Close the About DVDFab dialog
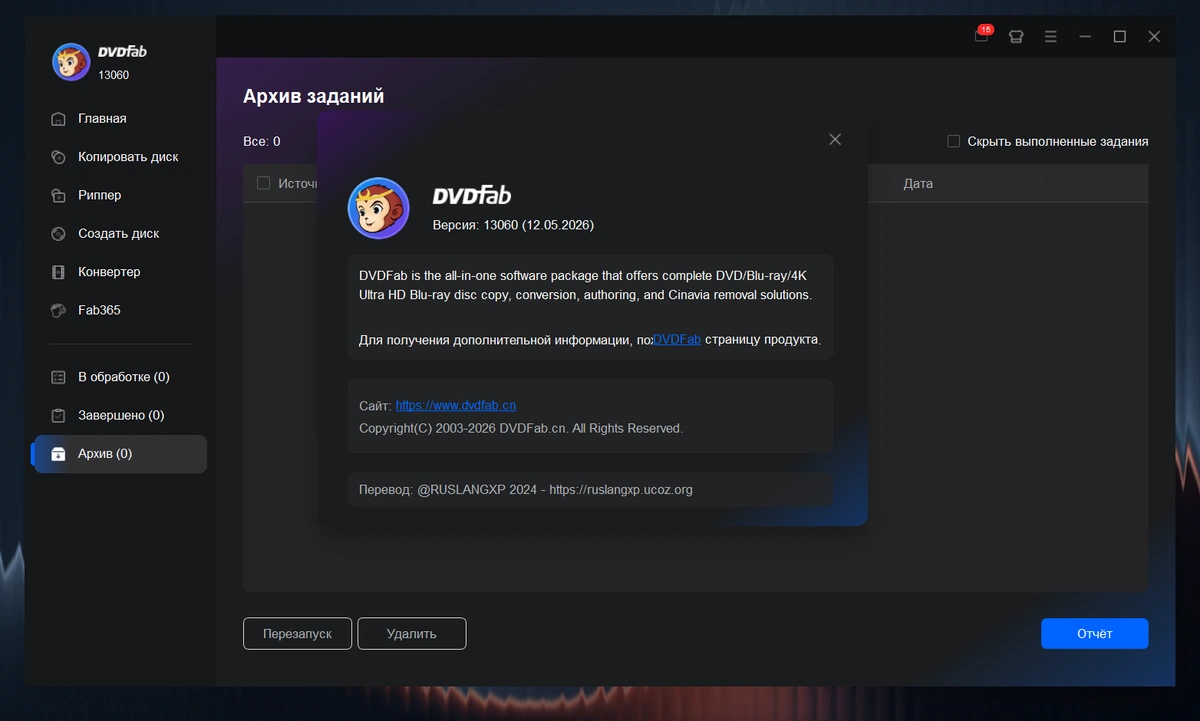The image size is (1200, 721). (835, 139)
